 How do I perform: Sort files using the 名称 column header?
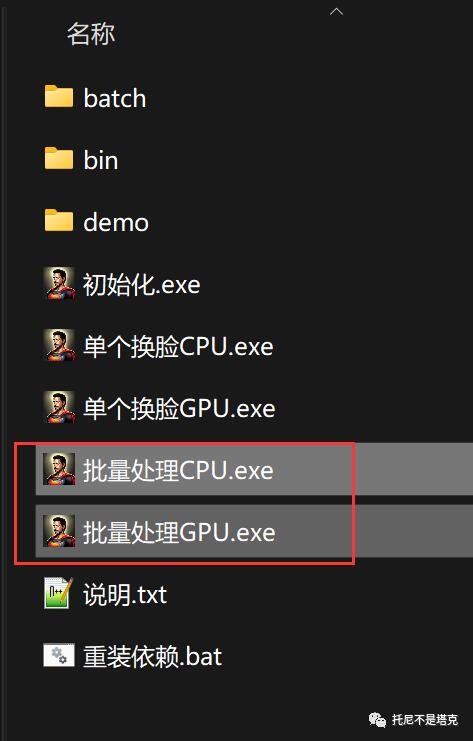pos(91,34)
